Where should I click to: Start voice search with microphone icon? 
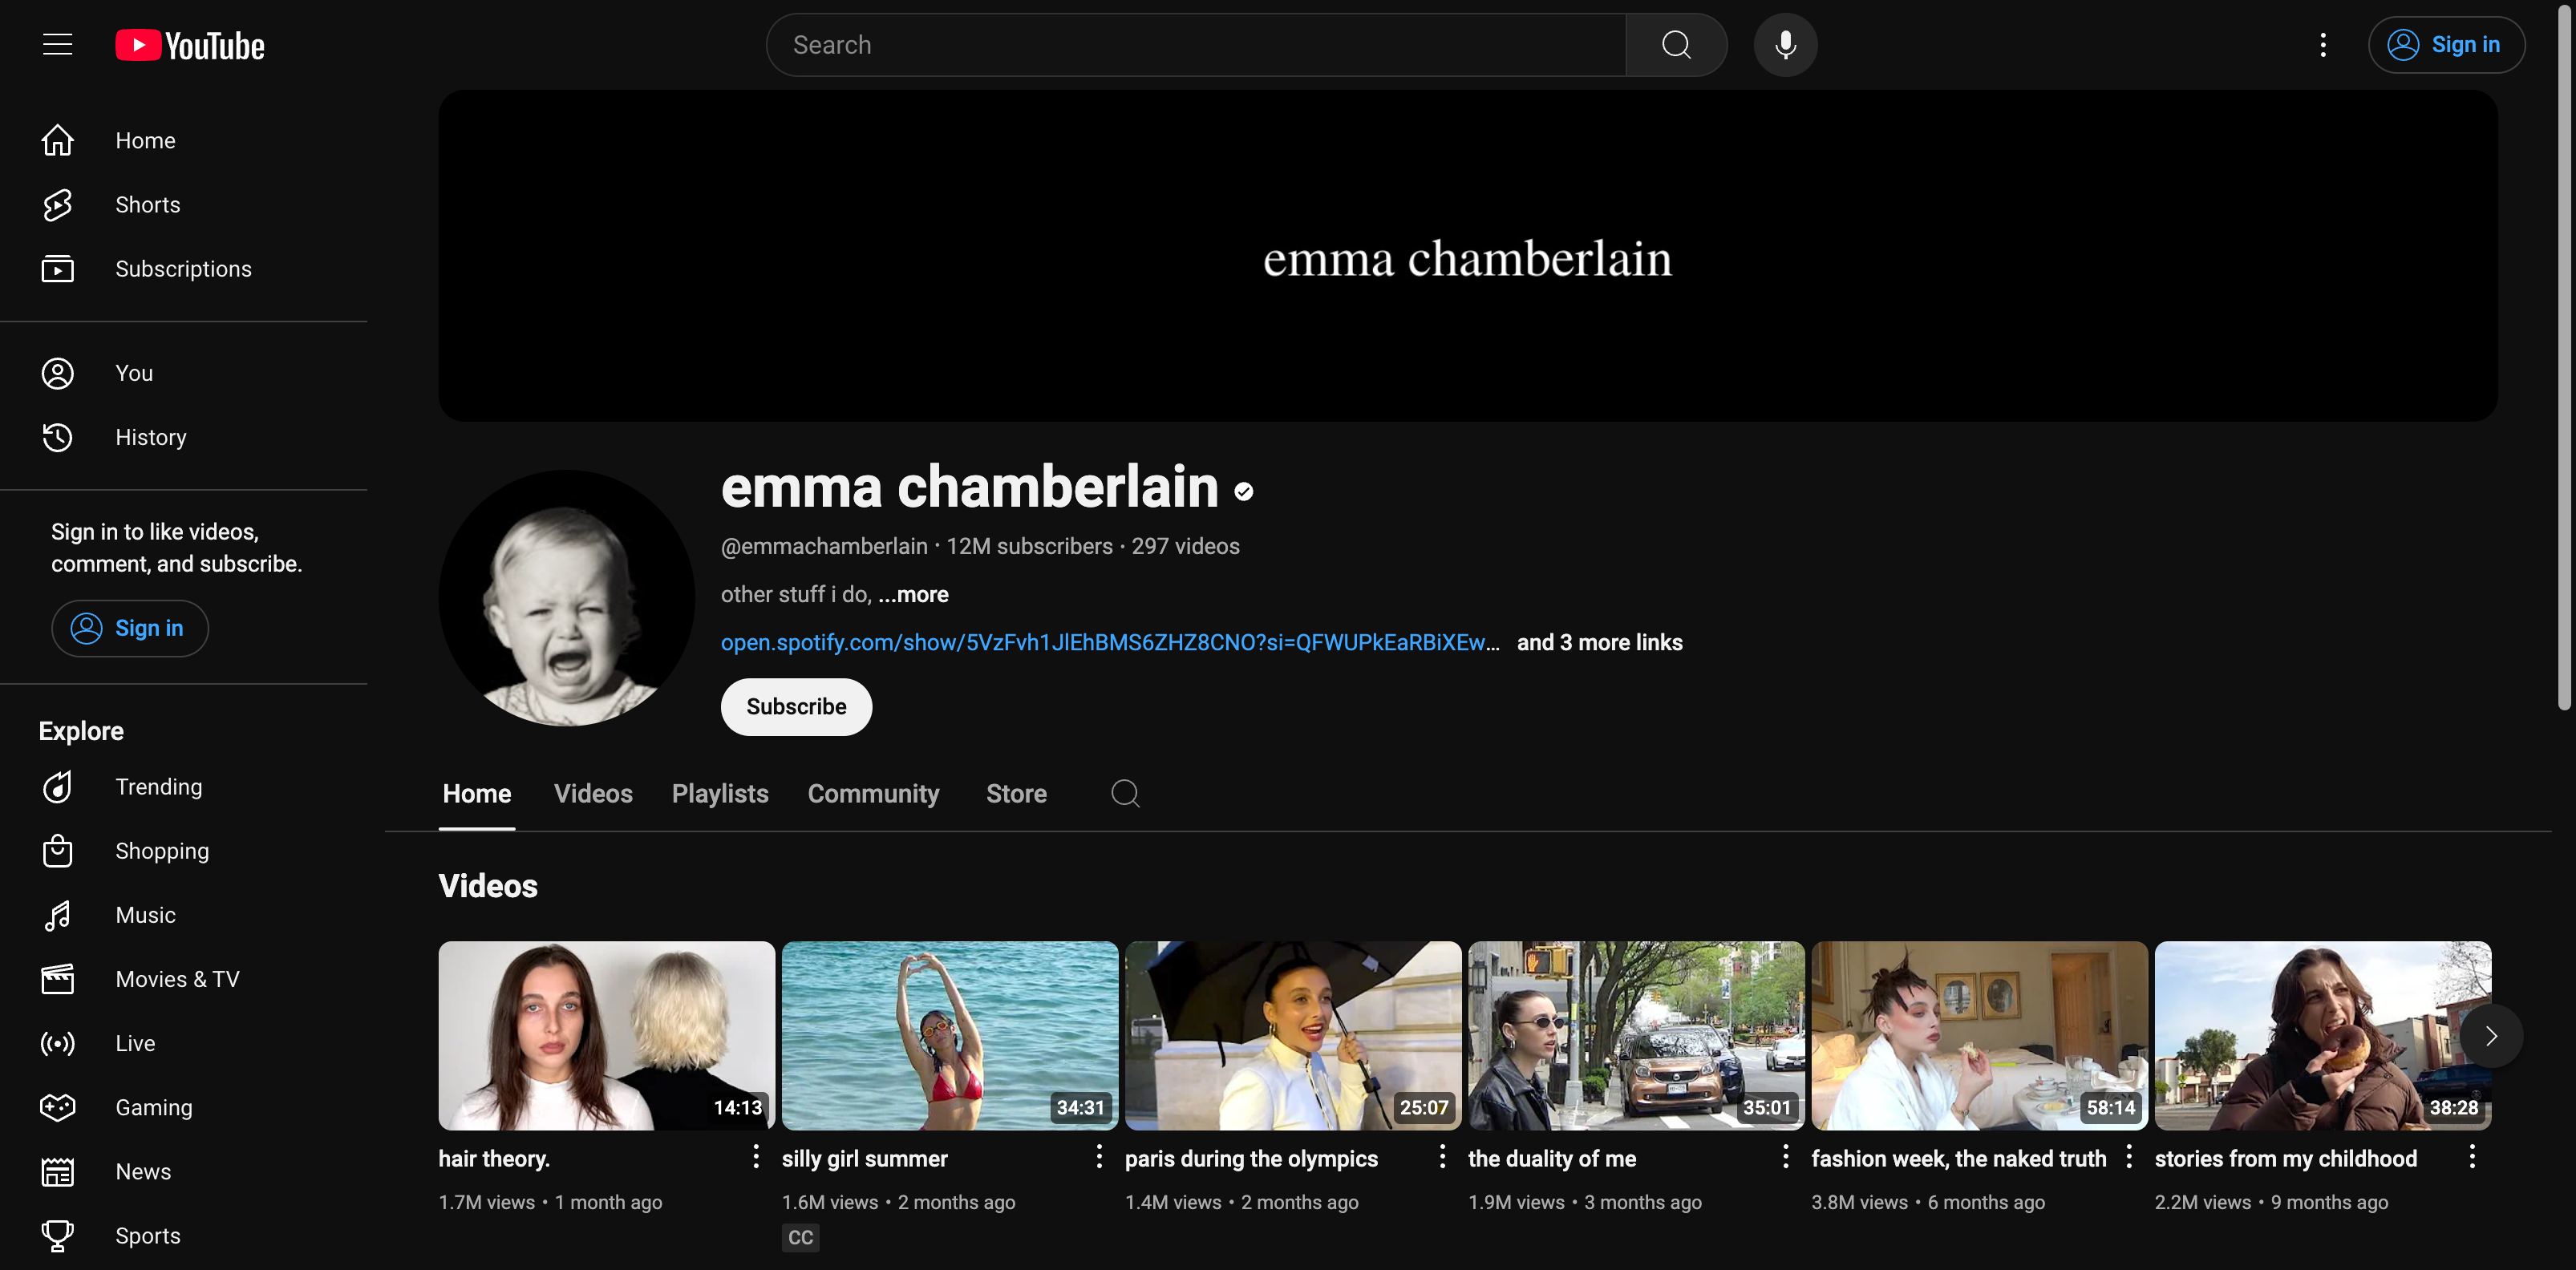[x=1785, y=45]
